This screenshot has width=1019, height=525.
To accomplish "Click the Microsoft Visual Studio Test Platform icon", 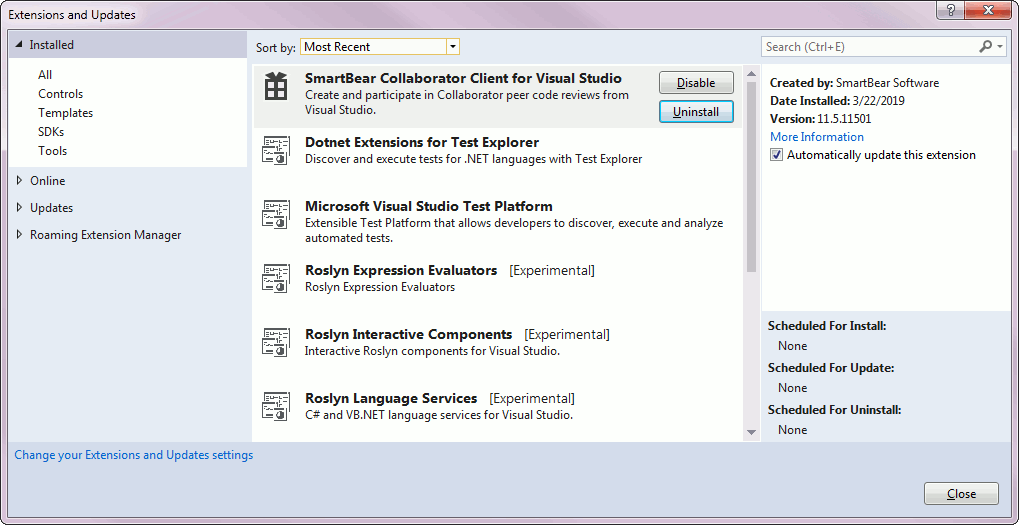I will pos(275,216).
